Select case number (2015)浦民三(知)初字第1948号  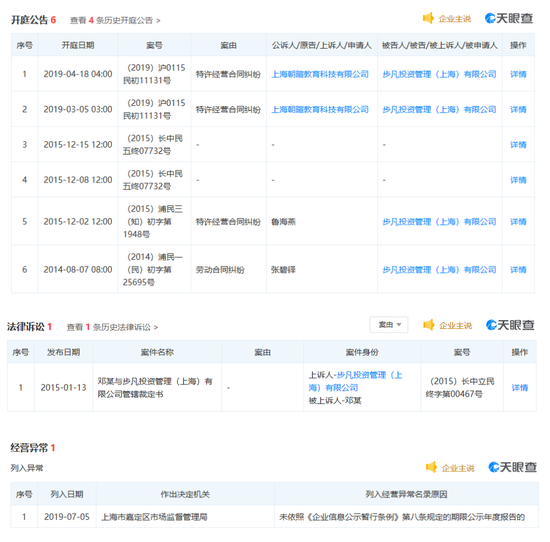click(153, 221)
